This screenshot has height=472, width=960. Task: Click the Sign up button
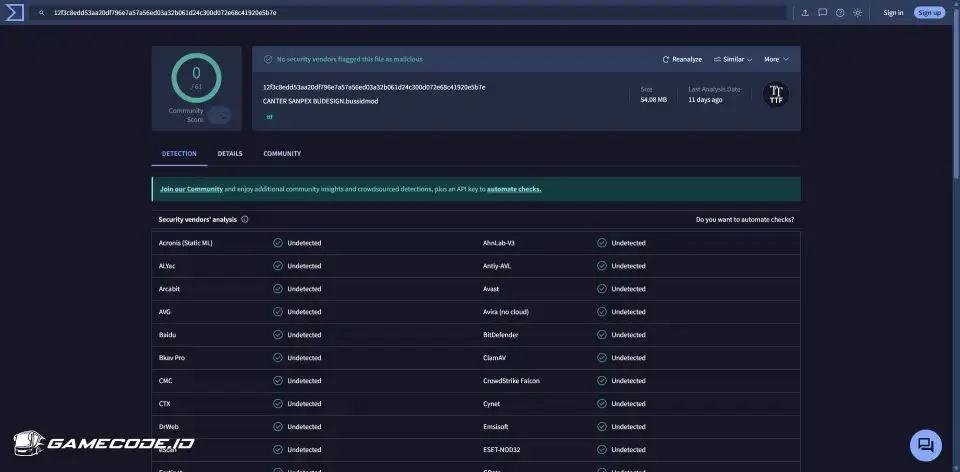[929, 13]
